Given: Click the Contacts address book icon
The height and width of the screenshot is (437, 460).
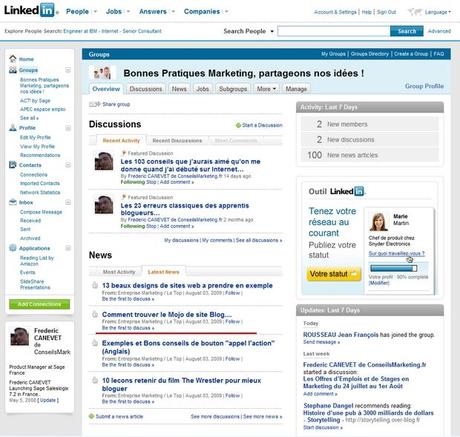Looking at the screenshot, I should click(13, 165).
